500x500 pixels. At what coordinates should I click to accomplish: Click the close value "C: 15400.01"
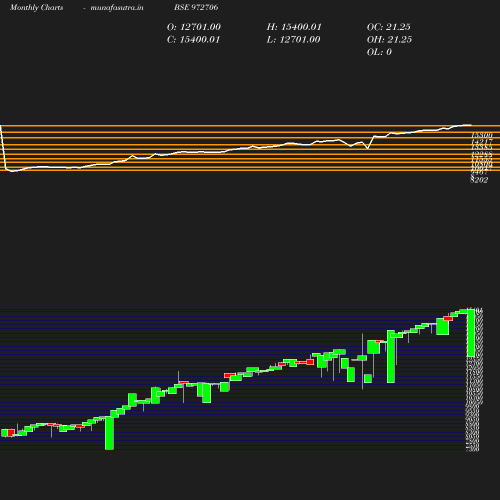click(193, 40)
